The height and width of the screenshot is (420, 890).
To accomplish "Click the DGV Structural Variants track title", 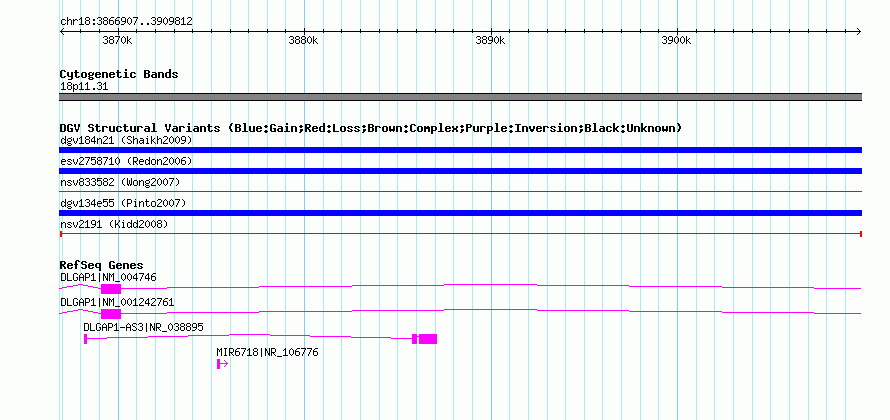I will (x=371, y=128).
